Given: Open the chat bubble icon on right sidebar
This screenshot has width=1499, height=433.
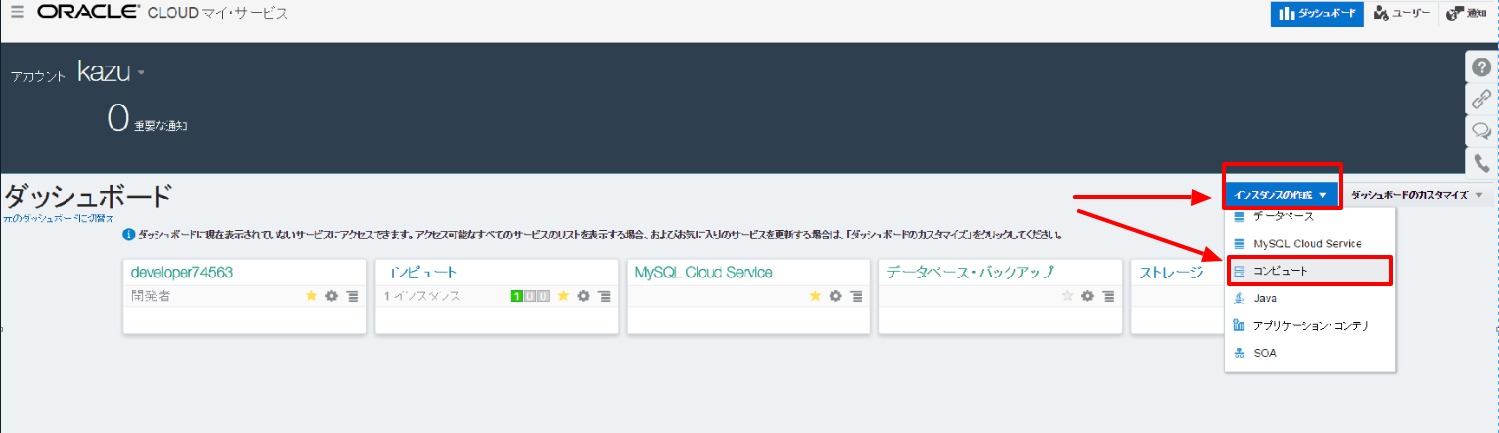Looking at the screenshot, I should tap(1482, 131).
